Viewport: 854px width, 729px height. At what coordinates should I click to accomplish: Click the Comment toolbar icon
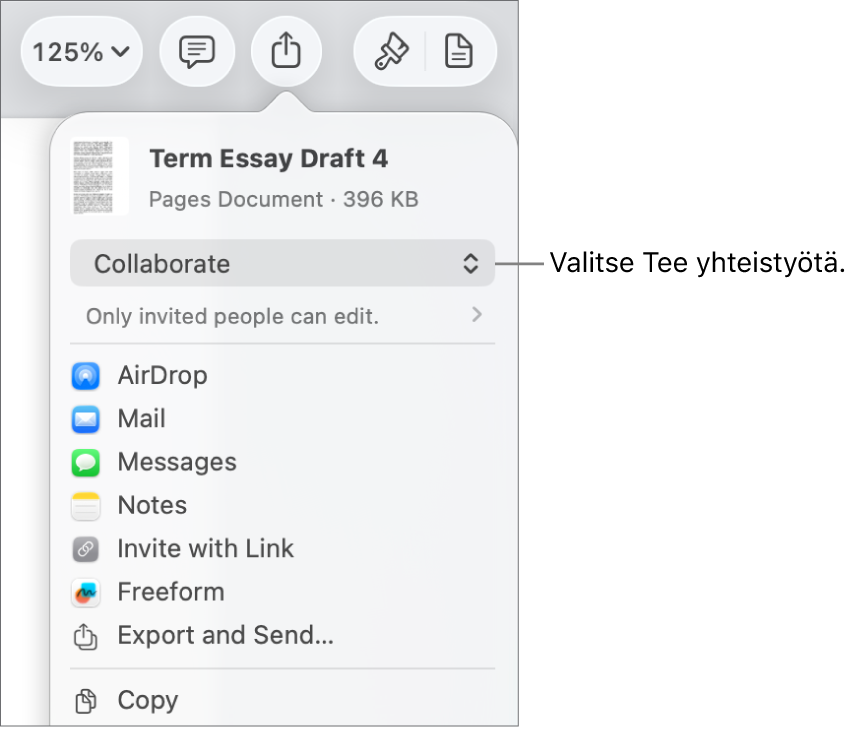(197, 52)
